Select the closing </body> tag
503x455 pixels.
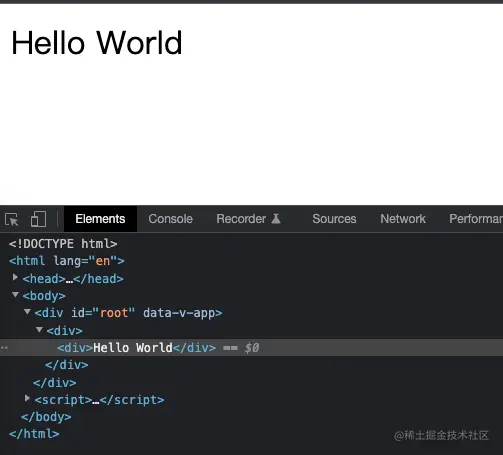[46, 417]
